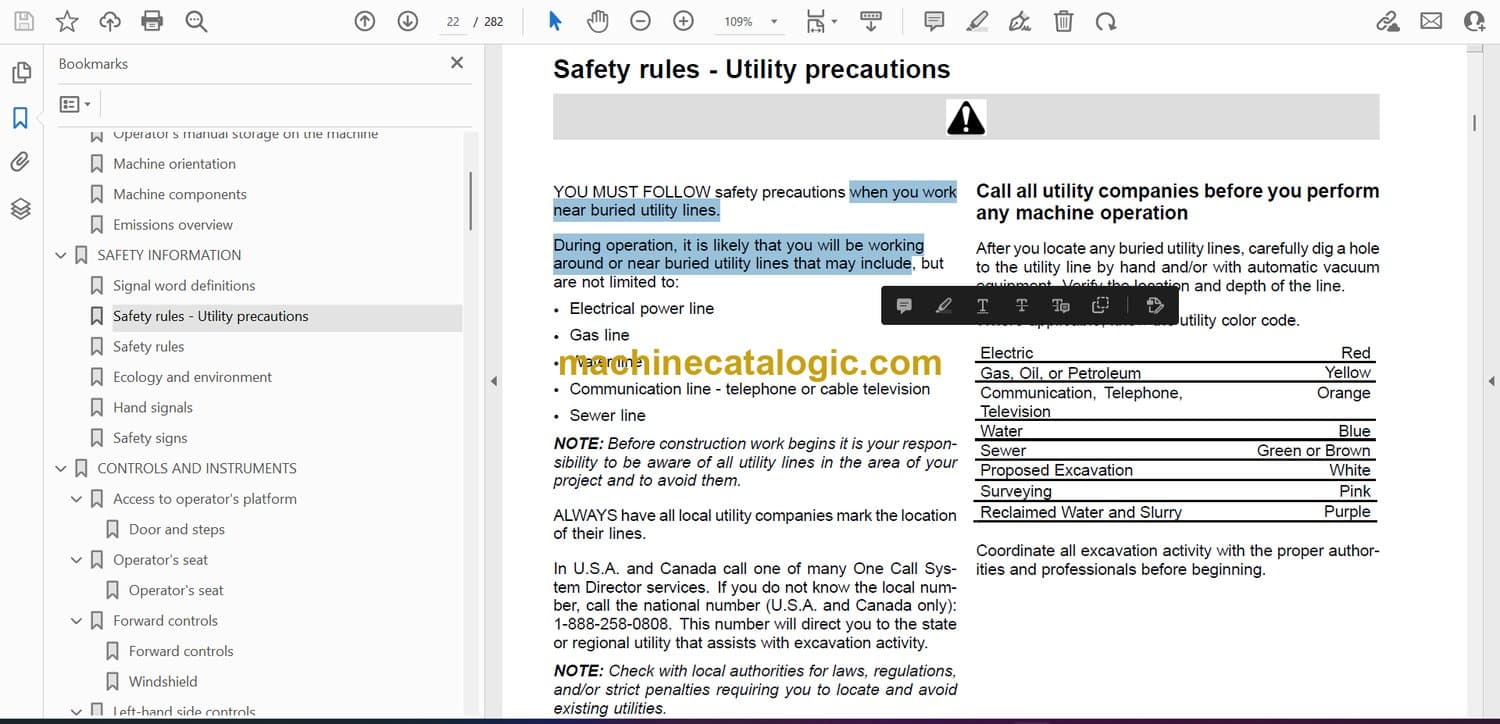
Task: Strike through the selected text
Action: [x=1021, y=306]
